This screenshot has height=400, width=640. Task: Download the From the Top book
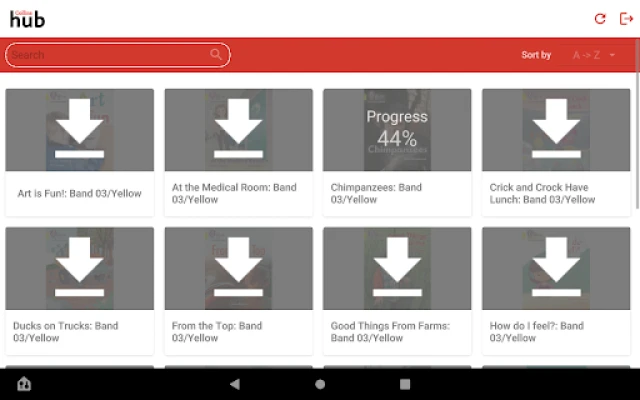point(239,268)
